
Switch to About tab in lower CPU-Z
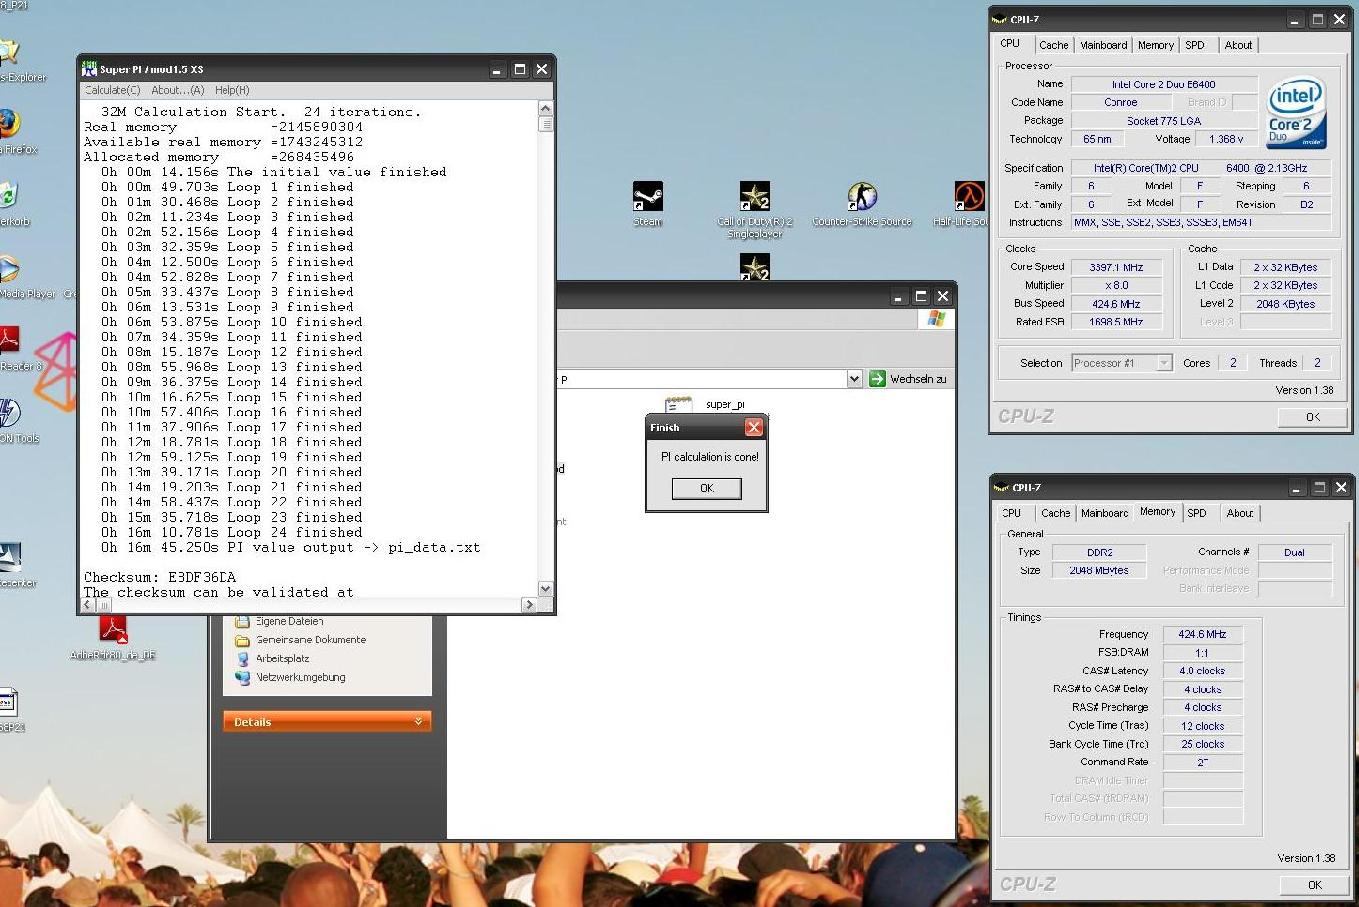point(1240,513)
